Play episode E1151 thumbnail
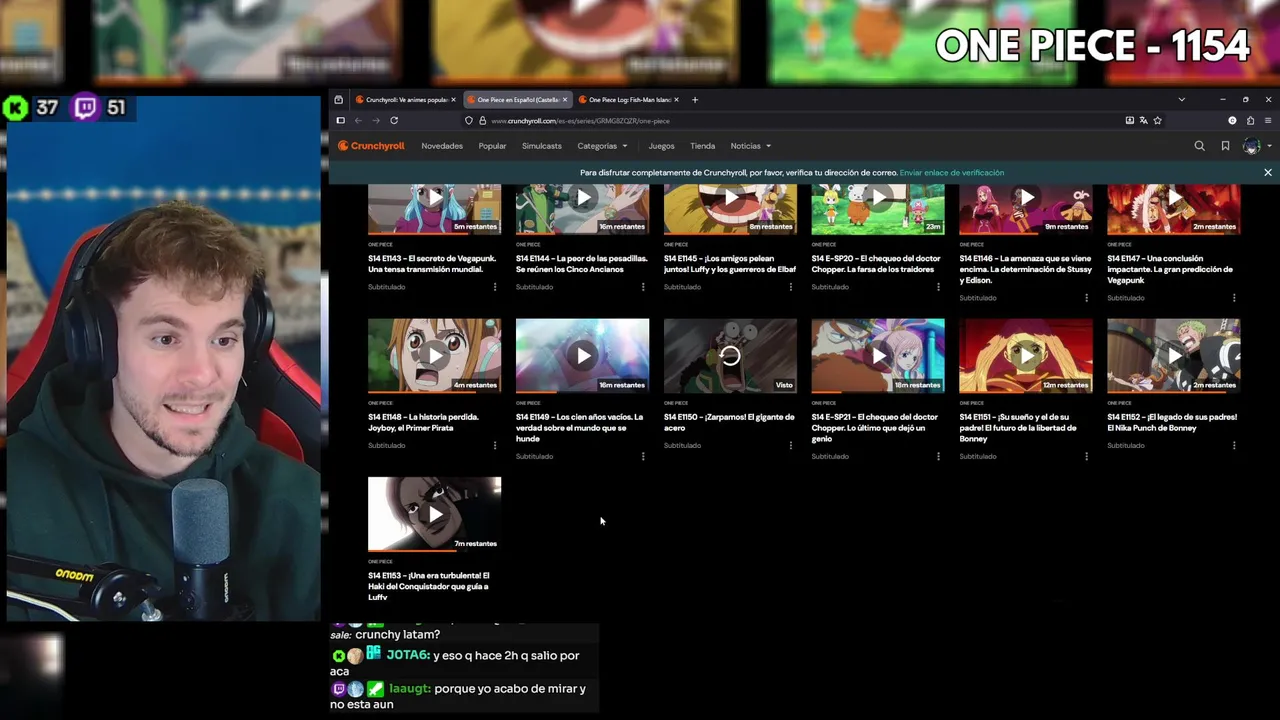The image size is (1280, 720). click(1026, 355)
